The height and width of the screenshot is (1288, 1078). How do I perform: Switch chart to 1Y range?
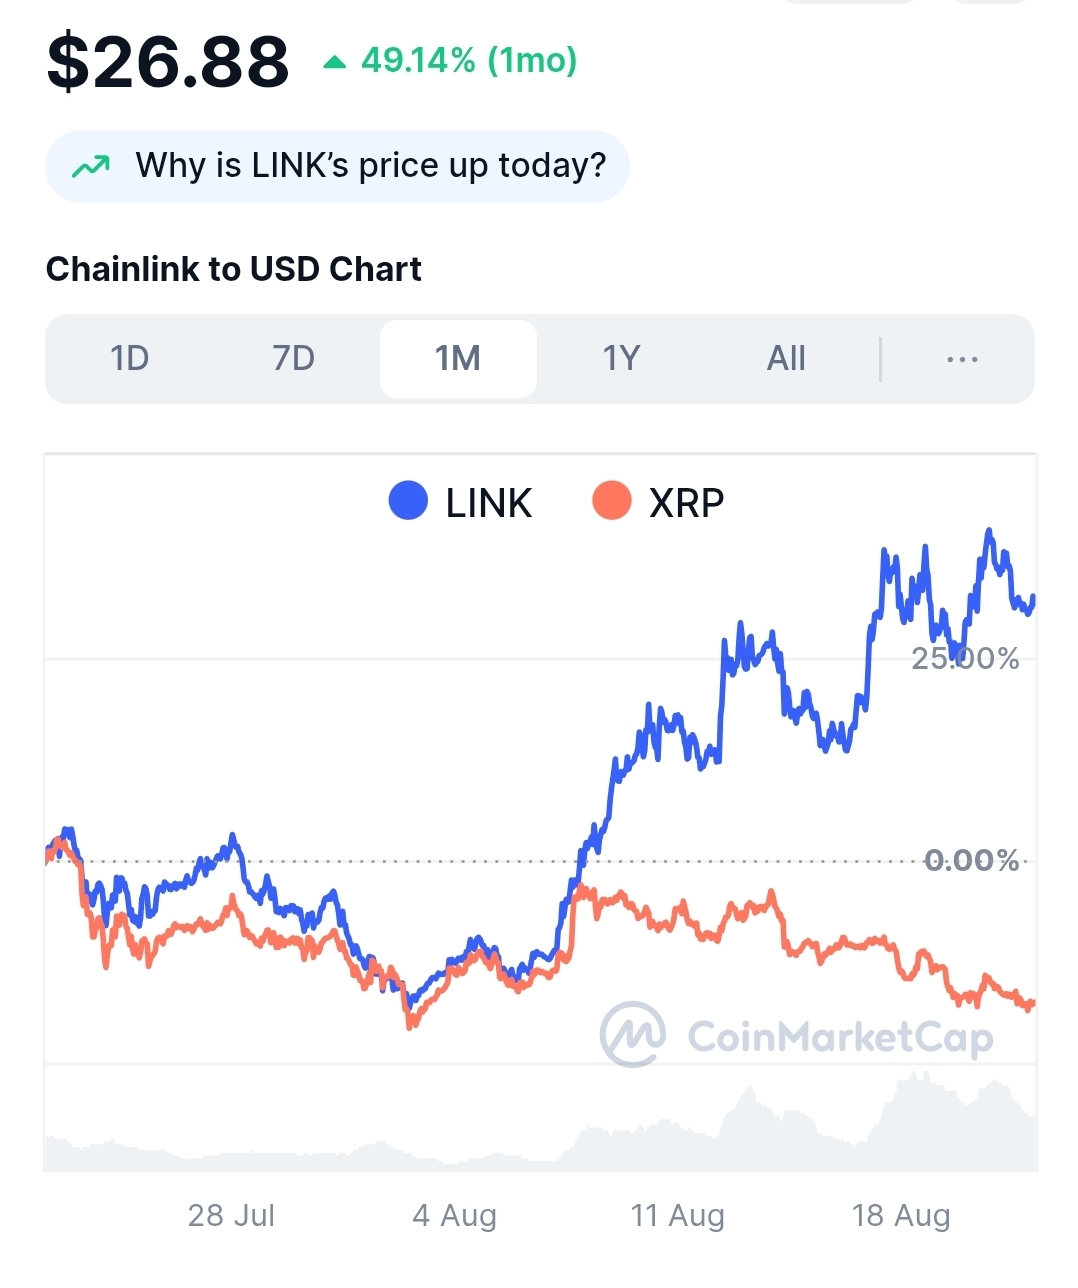coord(621,359)
